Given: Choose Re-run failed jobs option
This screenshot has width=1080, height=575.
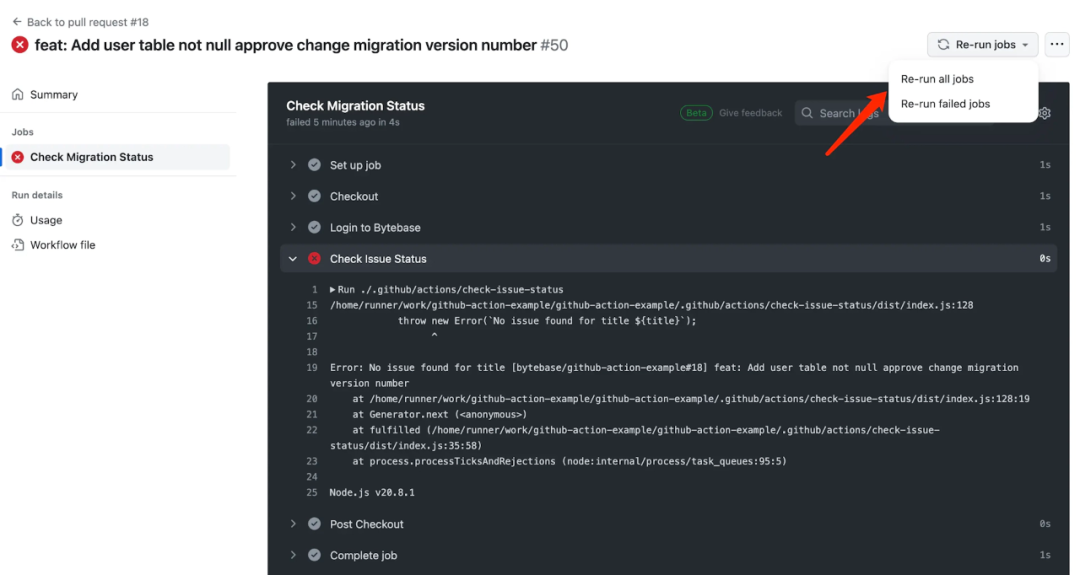Looking at the screenshot, I should tap(945, 104).
